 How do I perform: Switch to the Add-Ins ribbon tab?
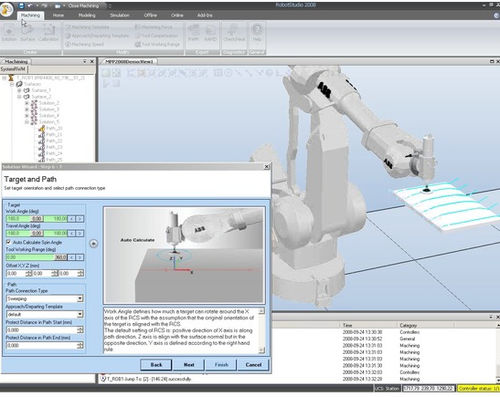tap(205, 15)
